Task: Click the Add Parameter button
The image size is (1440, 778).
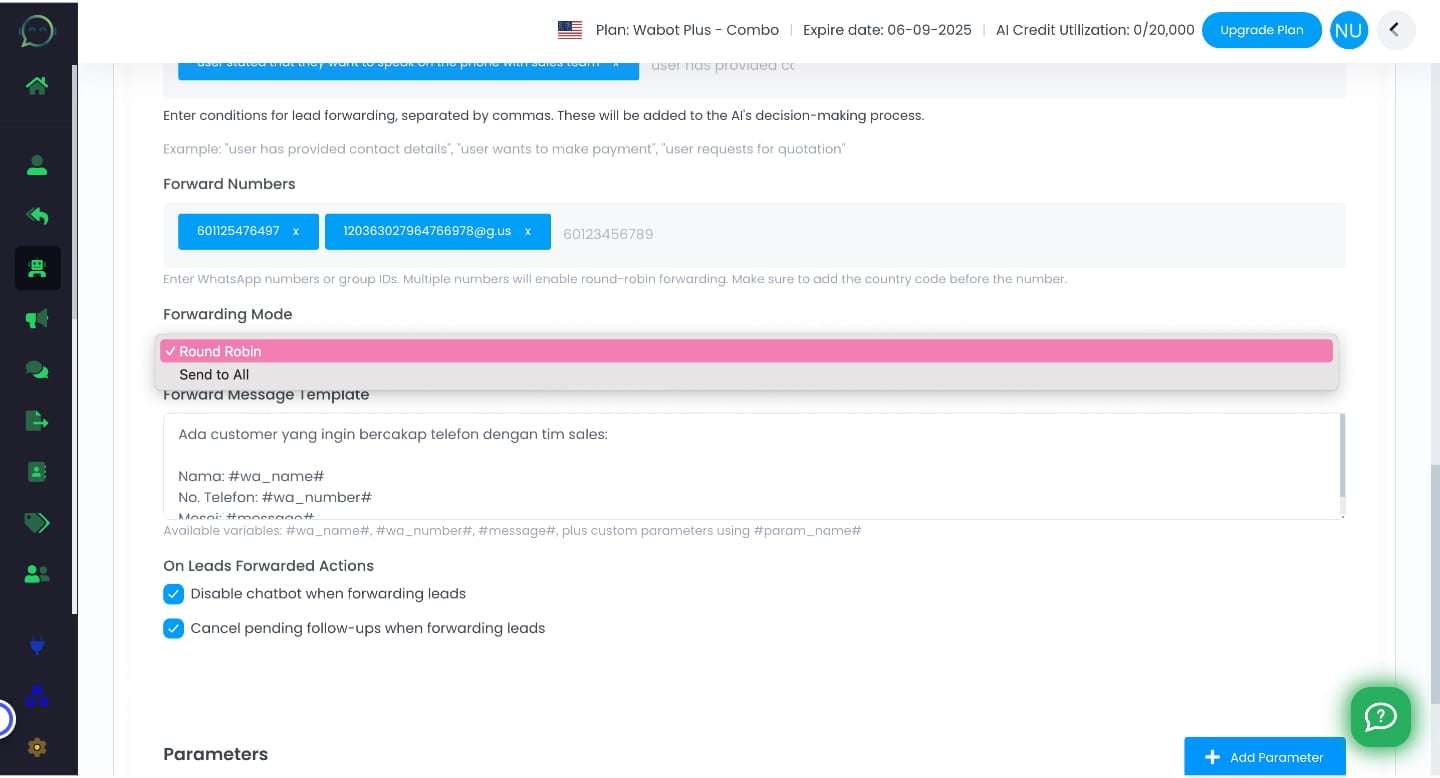Action: [x=1265, y=757]
